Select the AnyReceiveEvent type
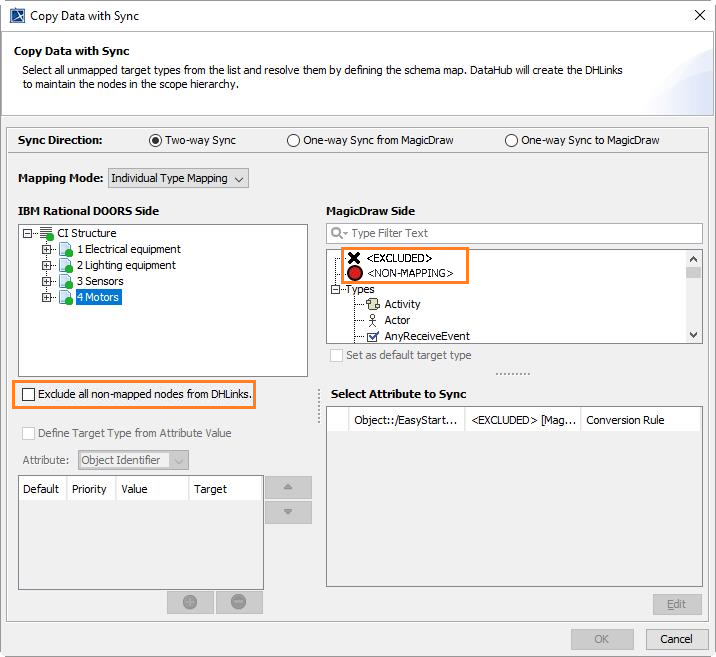The width and height of the screenshot is (716, 657). (x=427, y=336)
